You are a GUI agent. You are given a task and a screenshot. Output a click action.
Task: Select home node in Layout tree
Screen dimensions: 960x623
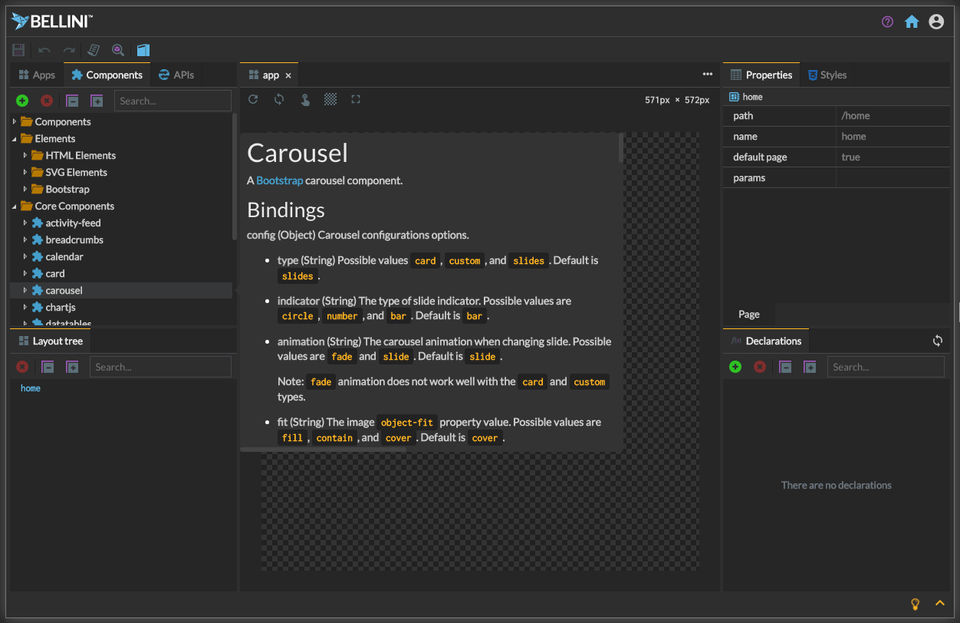[31, 388]
